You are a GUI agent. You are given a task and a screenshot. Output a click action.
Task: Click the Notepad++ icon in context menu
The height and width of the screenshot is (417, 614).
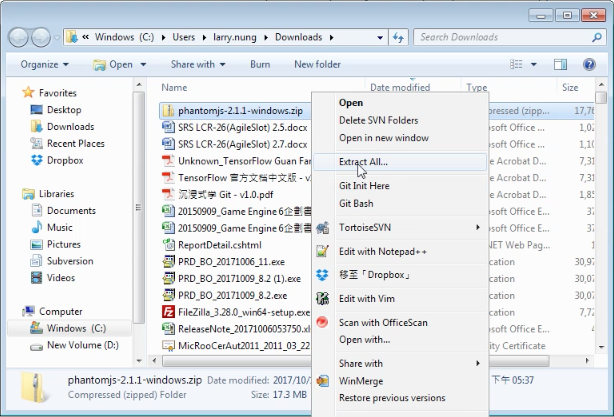tap(322, 251)
